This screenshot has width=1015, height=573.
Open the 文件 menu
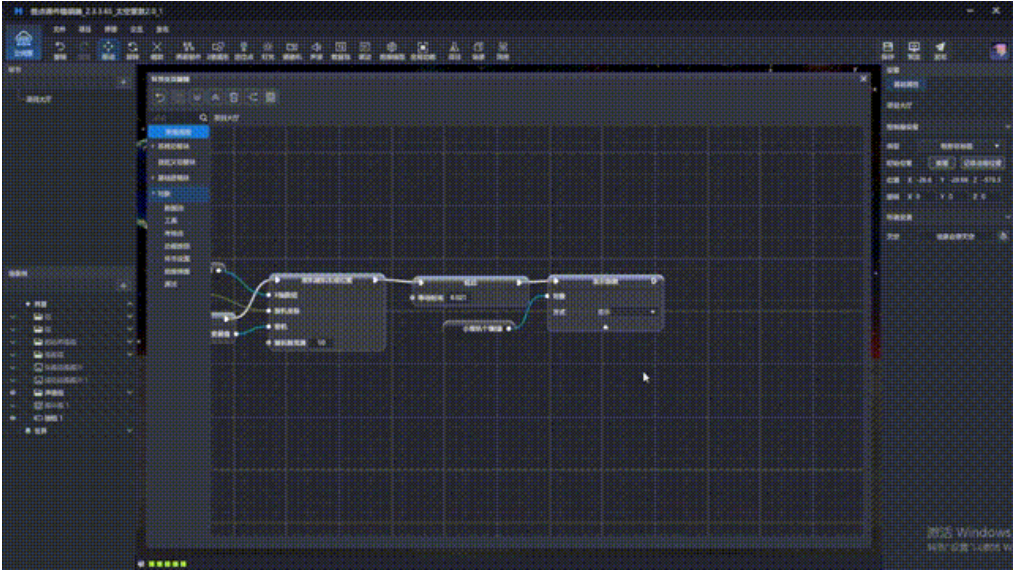click(59, 30)
